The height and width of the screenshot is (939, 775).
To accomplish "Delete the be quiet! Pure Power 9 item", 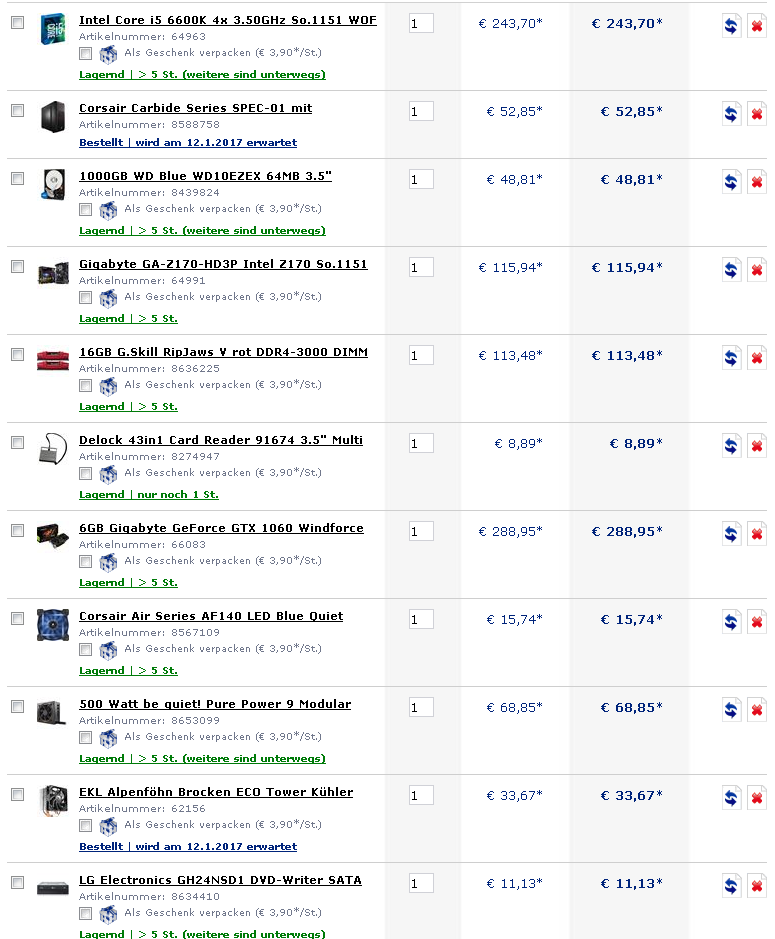I will tap(757, 710).
